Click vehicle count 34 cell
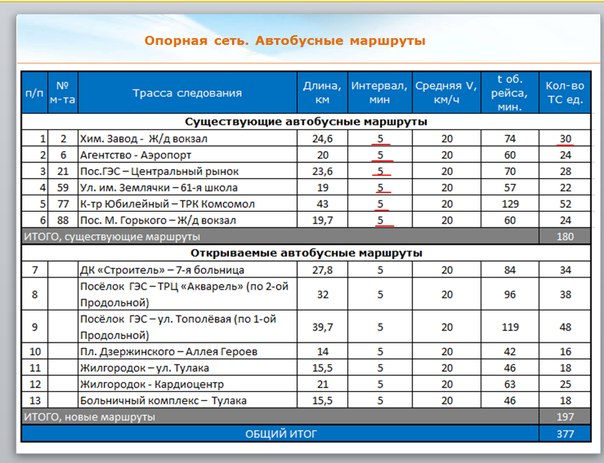 pos(565,270)
